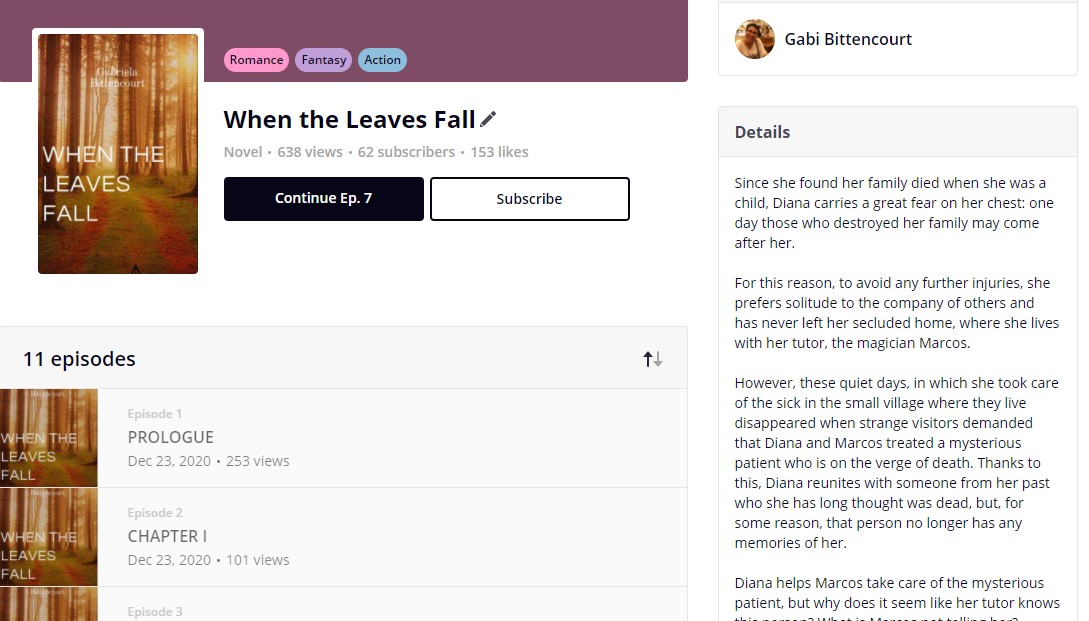Open Gabi Bittencourt's avatar picture

755,40
